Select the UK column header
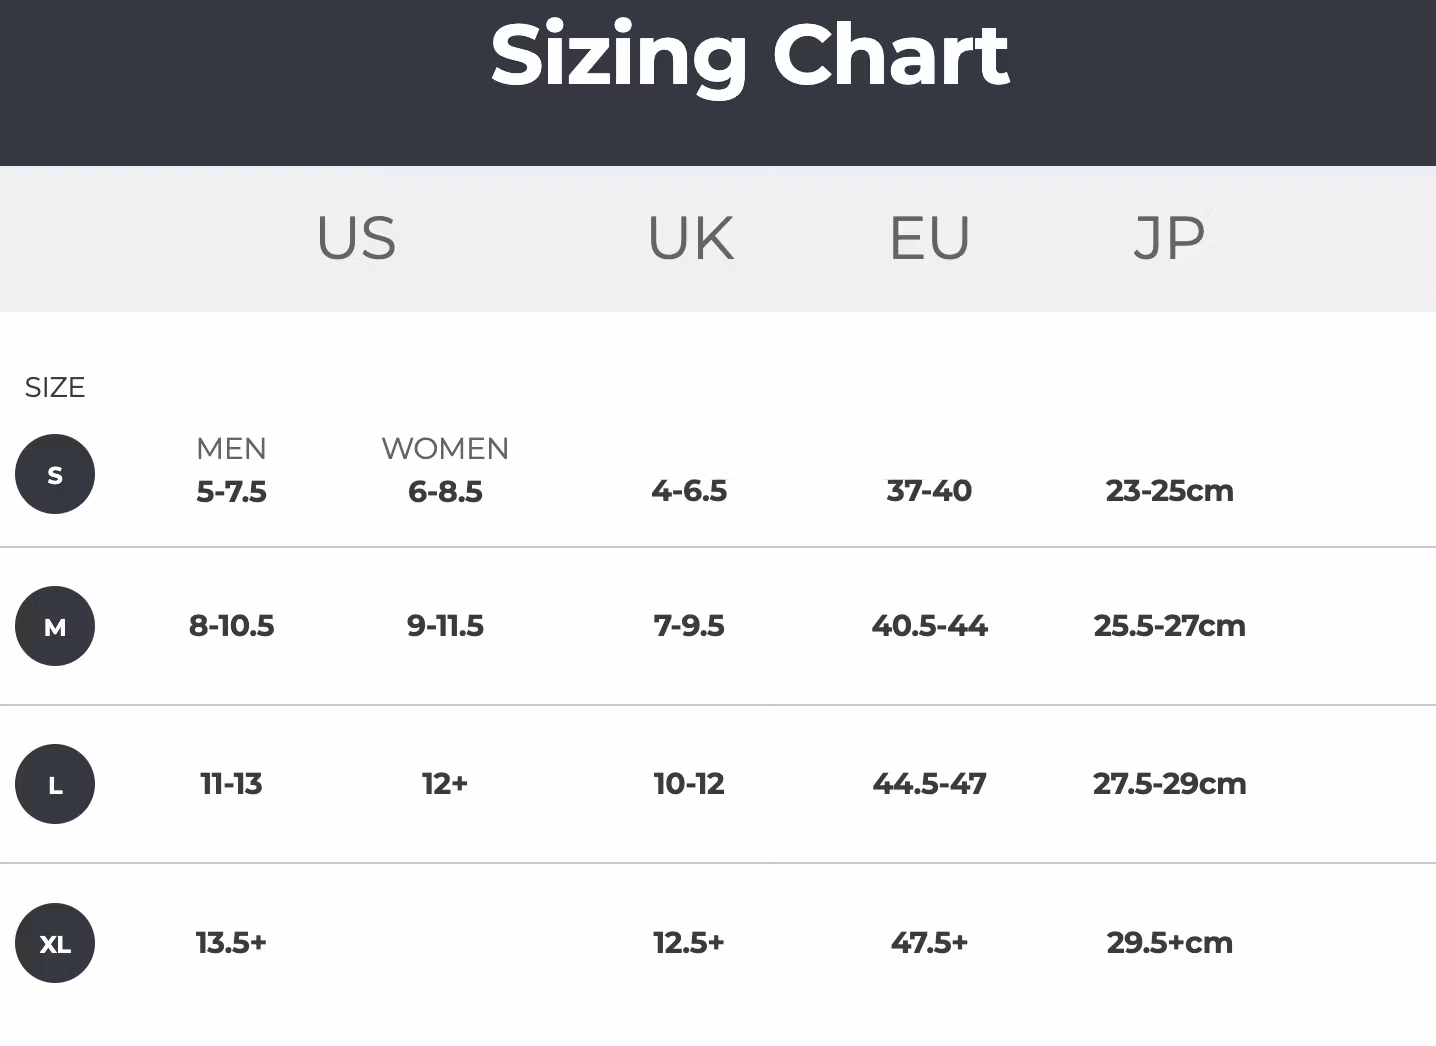This screenshot has width=1436, height=1046. point(690,238)
